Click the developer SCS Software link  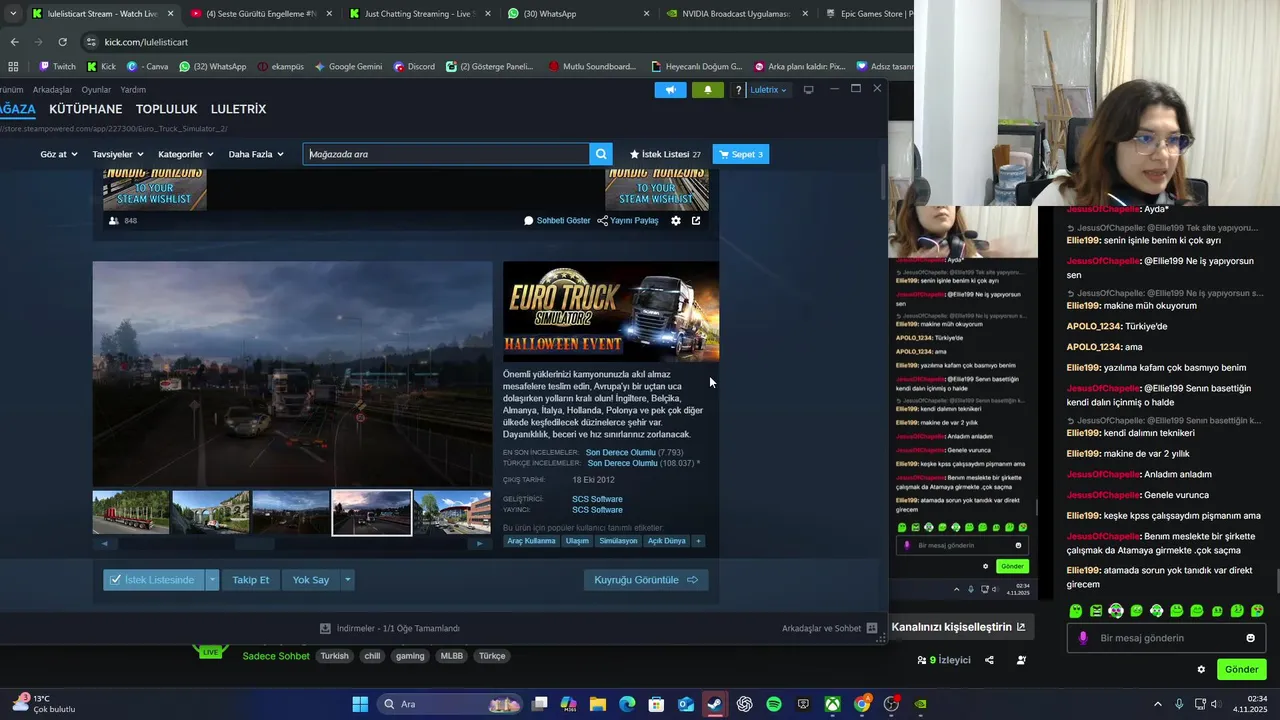597,499
